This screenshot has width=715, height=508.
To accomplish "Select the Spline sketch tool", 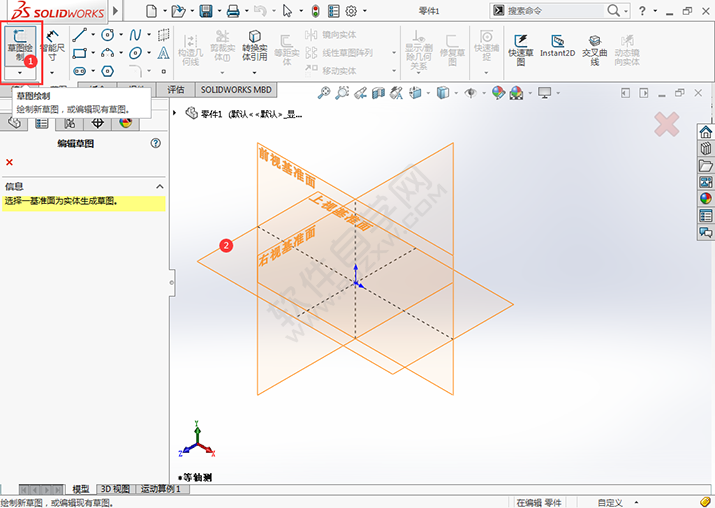I will tap(135, 35).
